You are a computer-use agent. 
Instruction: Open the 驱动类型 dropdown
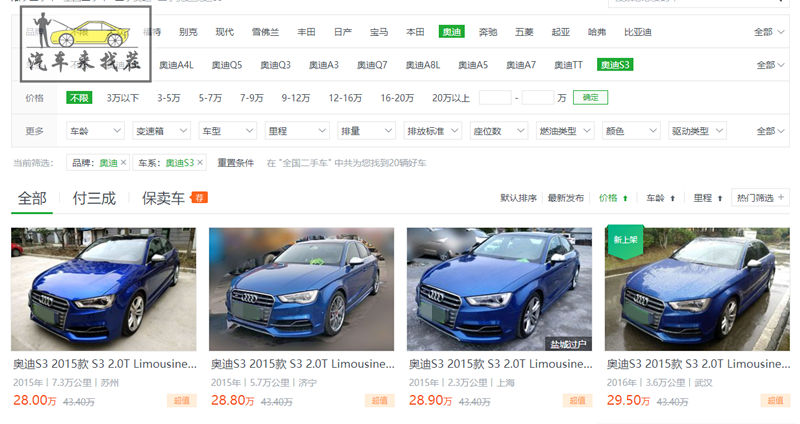[697, 131]
